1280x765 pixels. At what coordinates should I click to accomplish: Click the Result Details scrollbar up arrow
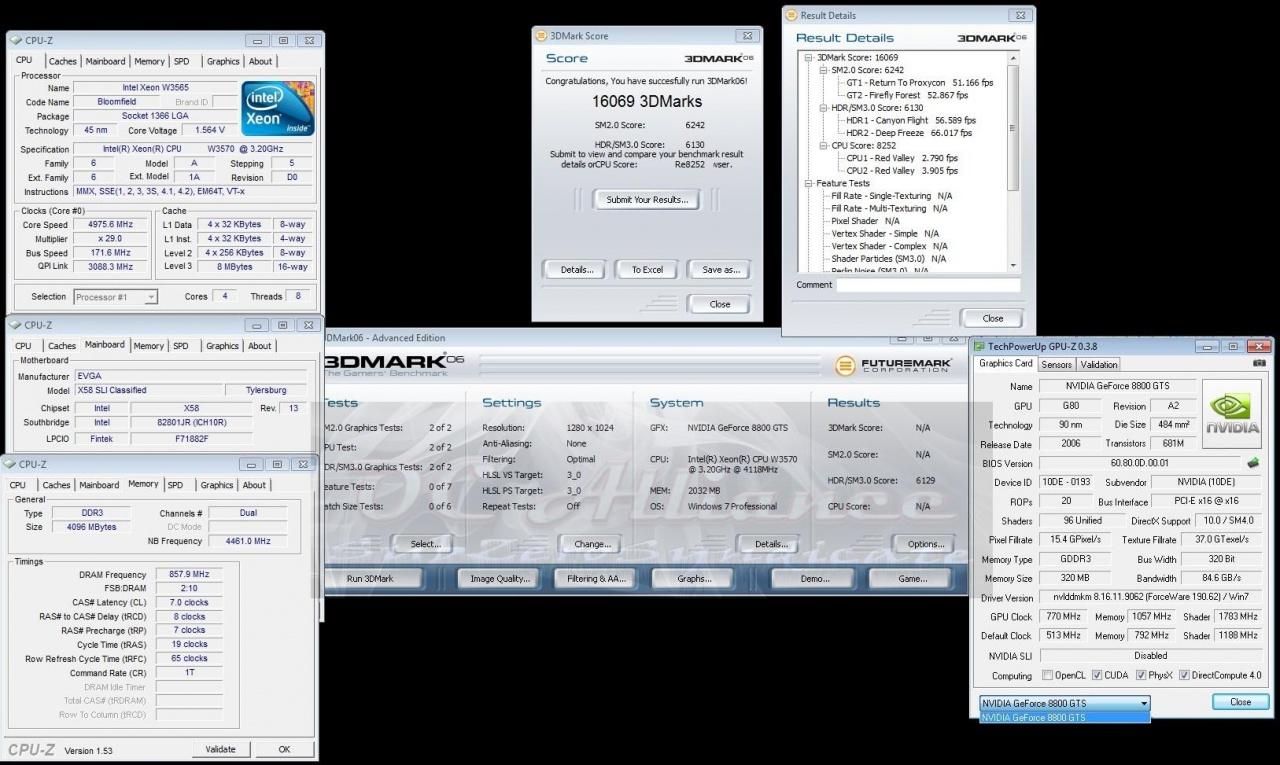click(x=1013, y=57)
